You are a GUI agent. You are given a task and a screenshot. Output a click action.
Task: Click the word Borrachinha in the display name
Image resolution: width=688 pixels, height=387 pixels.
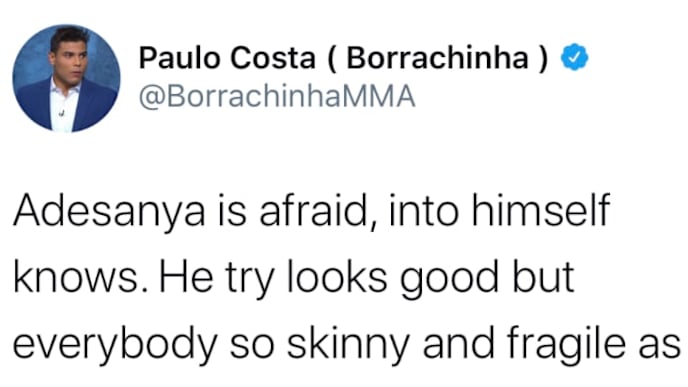point(437,57)
